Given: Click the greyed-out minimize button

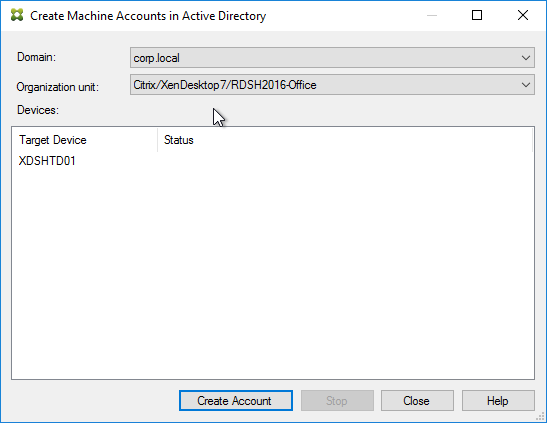Looking at the screenshot, I should pos(432,15).
